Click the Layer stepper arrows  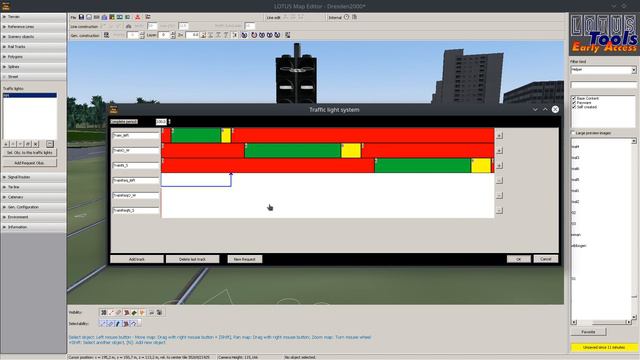(173, 36)
